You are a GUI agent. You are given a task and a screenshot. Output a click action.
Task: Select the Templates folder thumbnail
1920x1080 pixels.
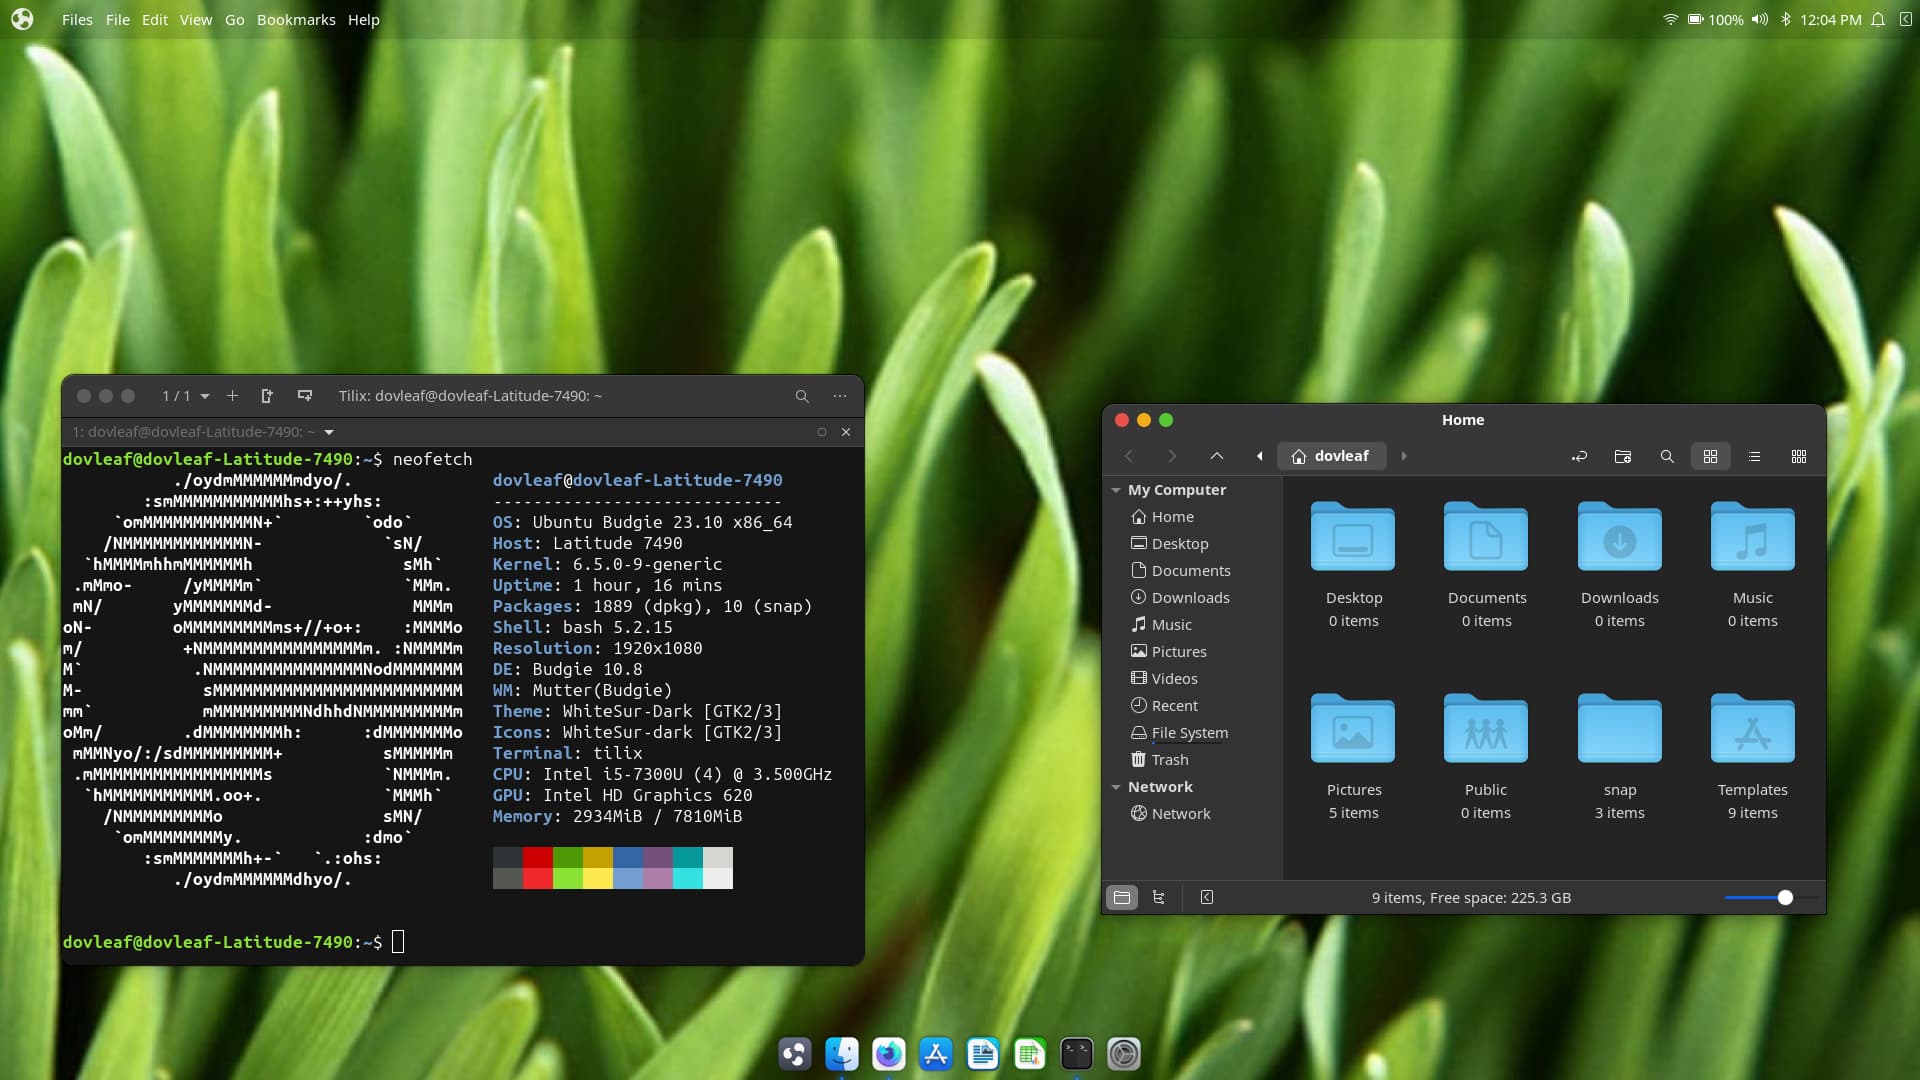[1752, 730]
